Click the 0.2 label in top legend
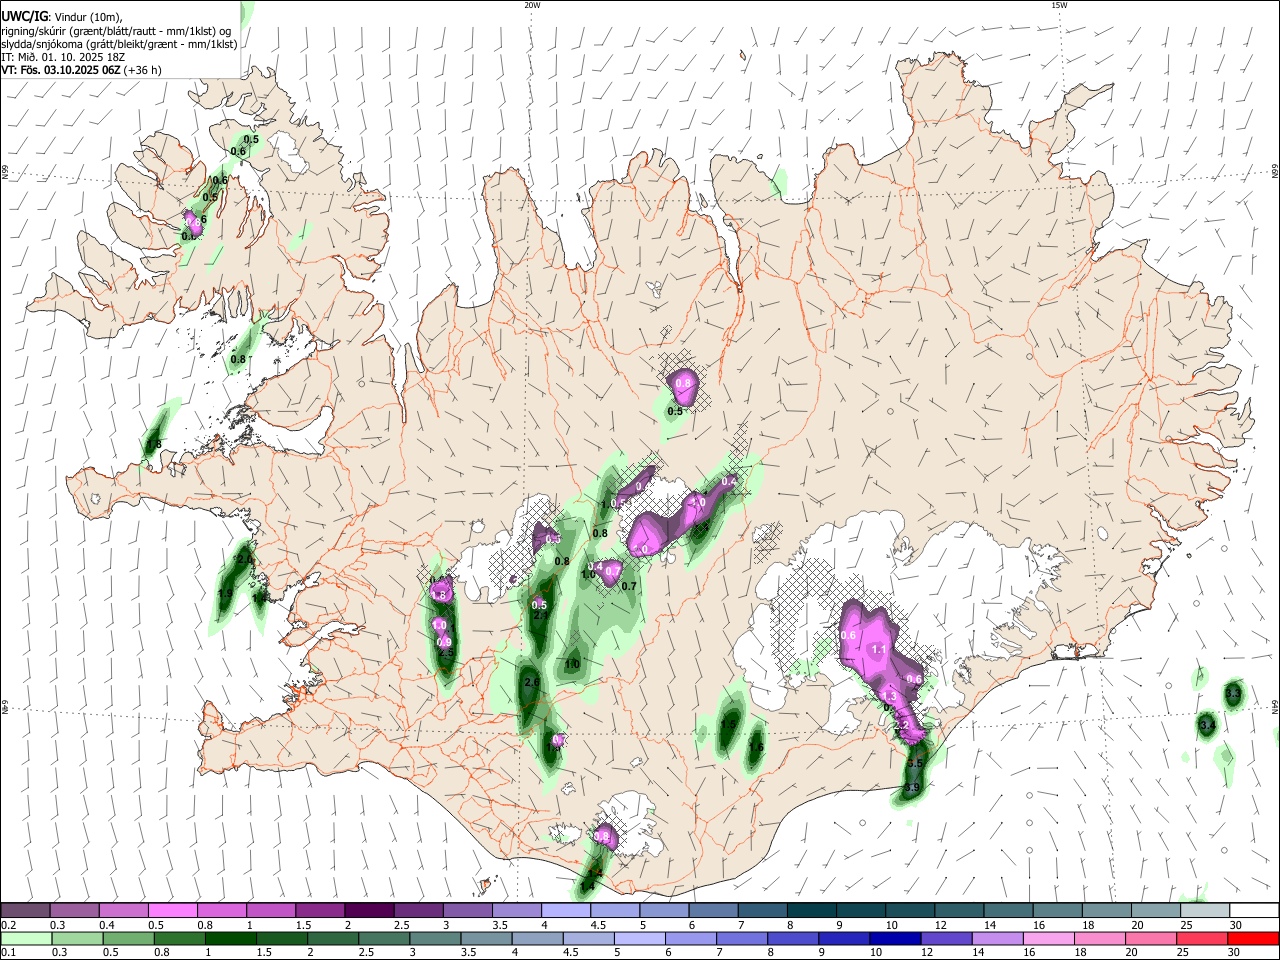The height and width of the screenshot is (960, 1280). pyautogui.click(x=8, y=925)
